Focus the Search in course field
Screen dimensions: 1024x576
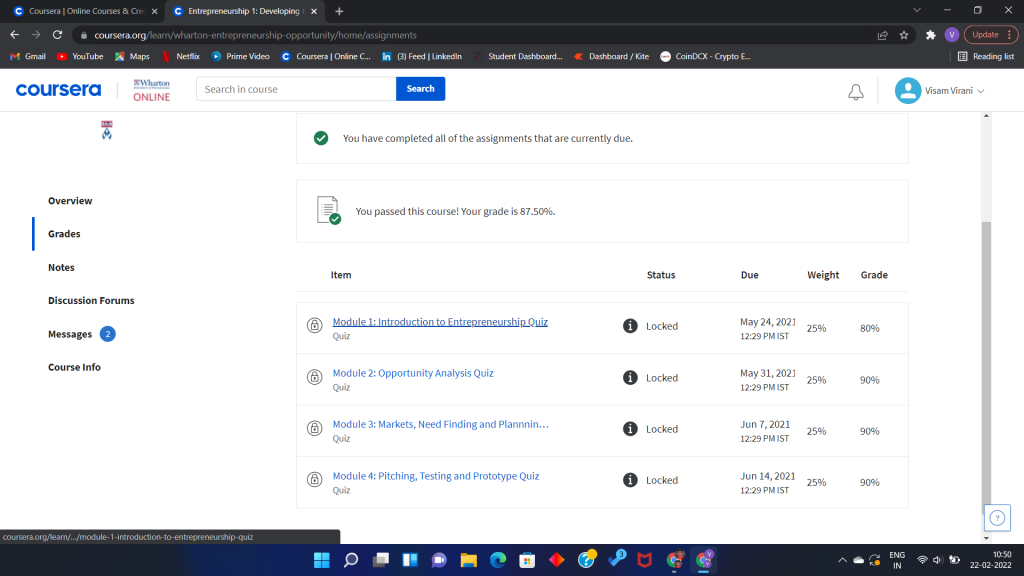click(296, 89)
